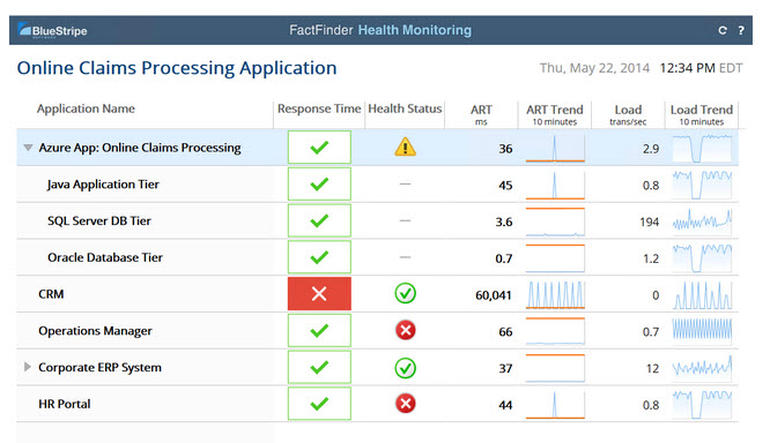
Task: Click Load Trend column header
Action: click(702, 114)
